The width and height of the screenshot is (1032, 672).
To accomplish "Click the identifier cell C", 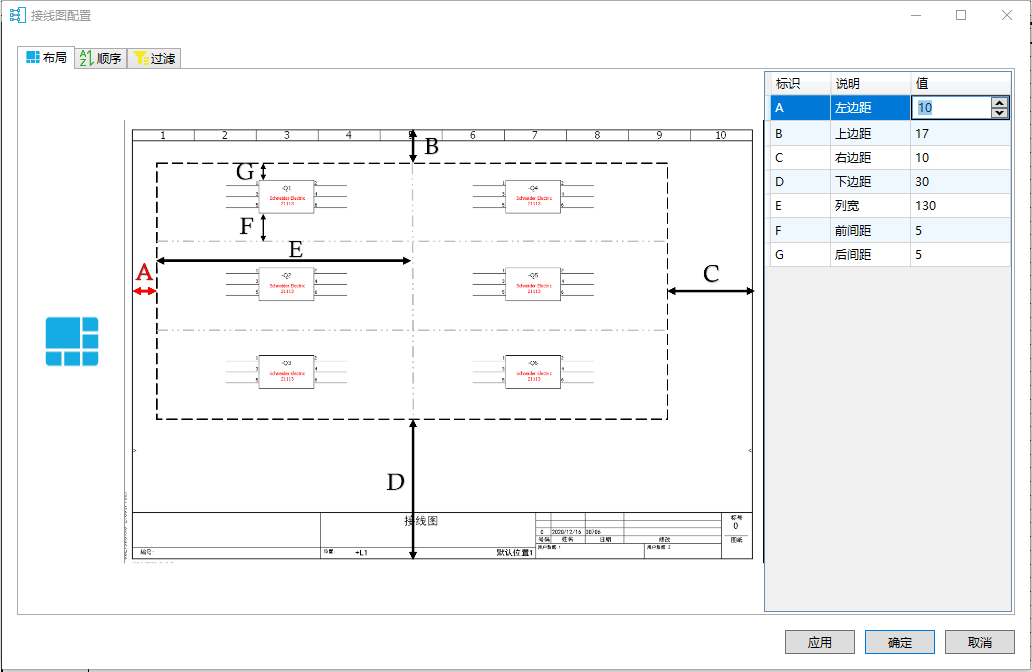I will 800,158.
